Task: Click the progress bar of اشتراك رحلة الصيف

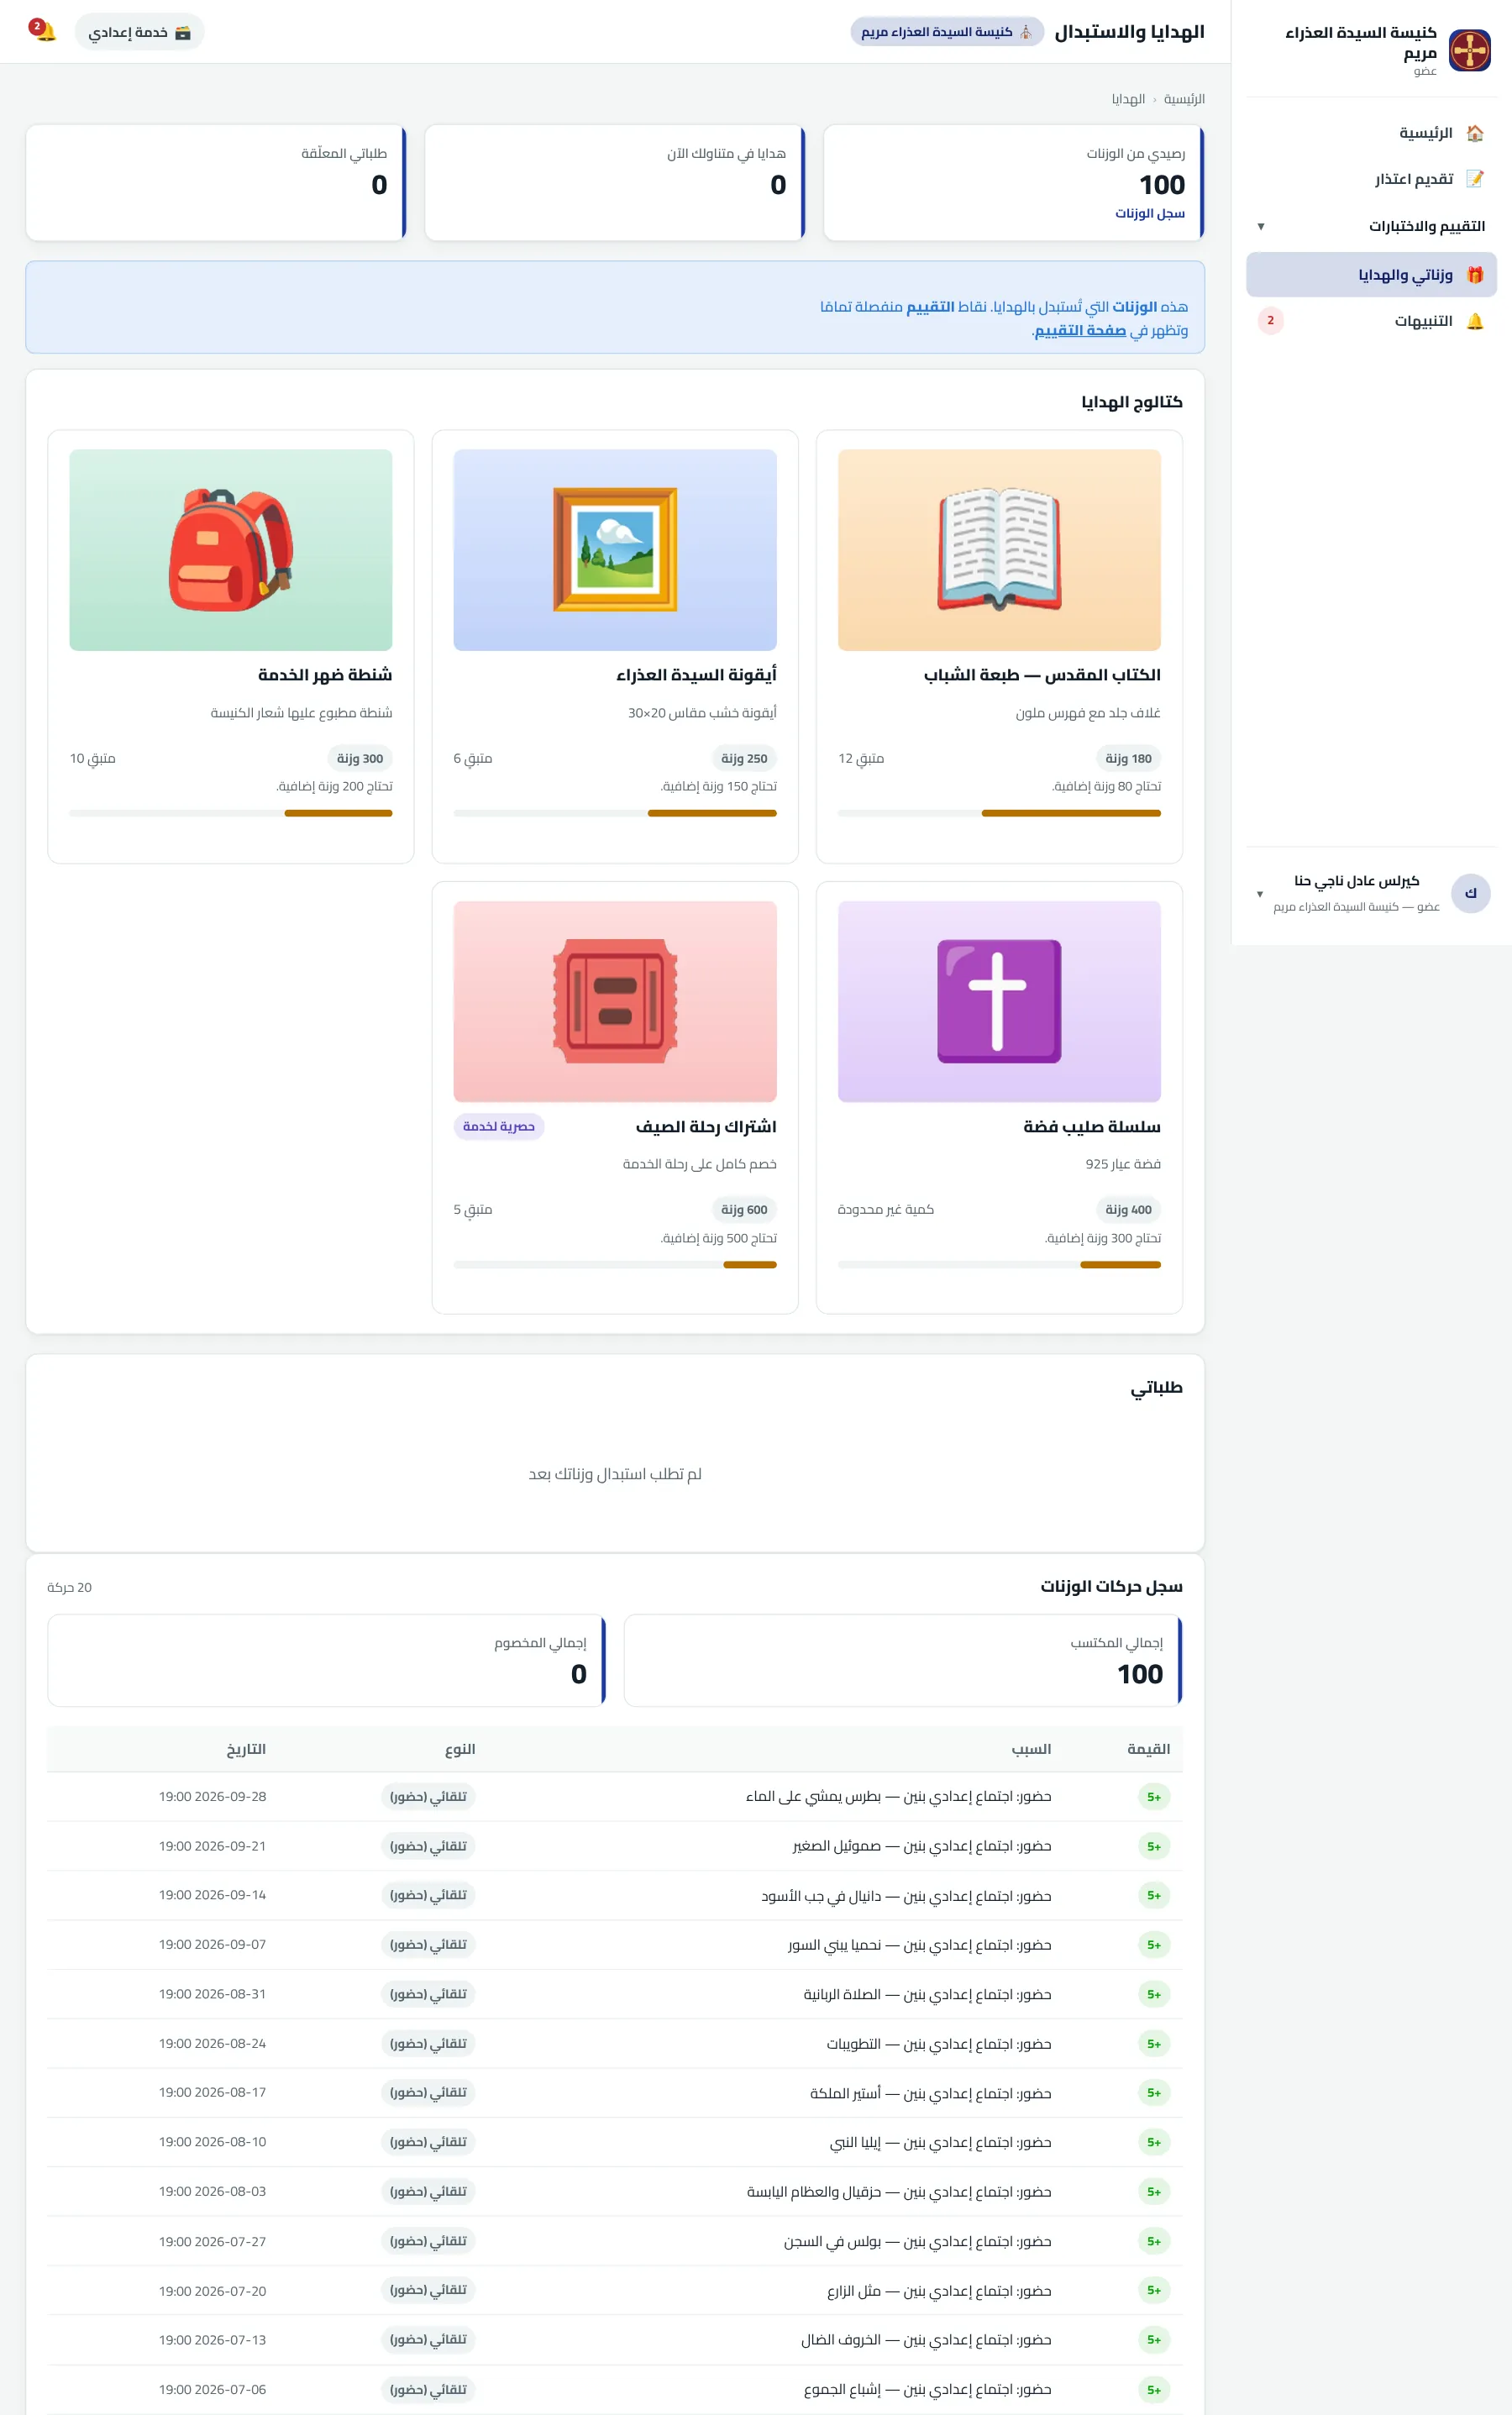Action: click(x=615, y=1265)
